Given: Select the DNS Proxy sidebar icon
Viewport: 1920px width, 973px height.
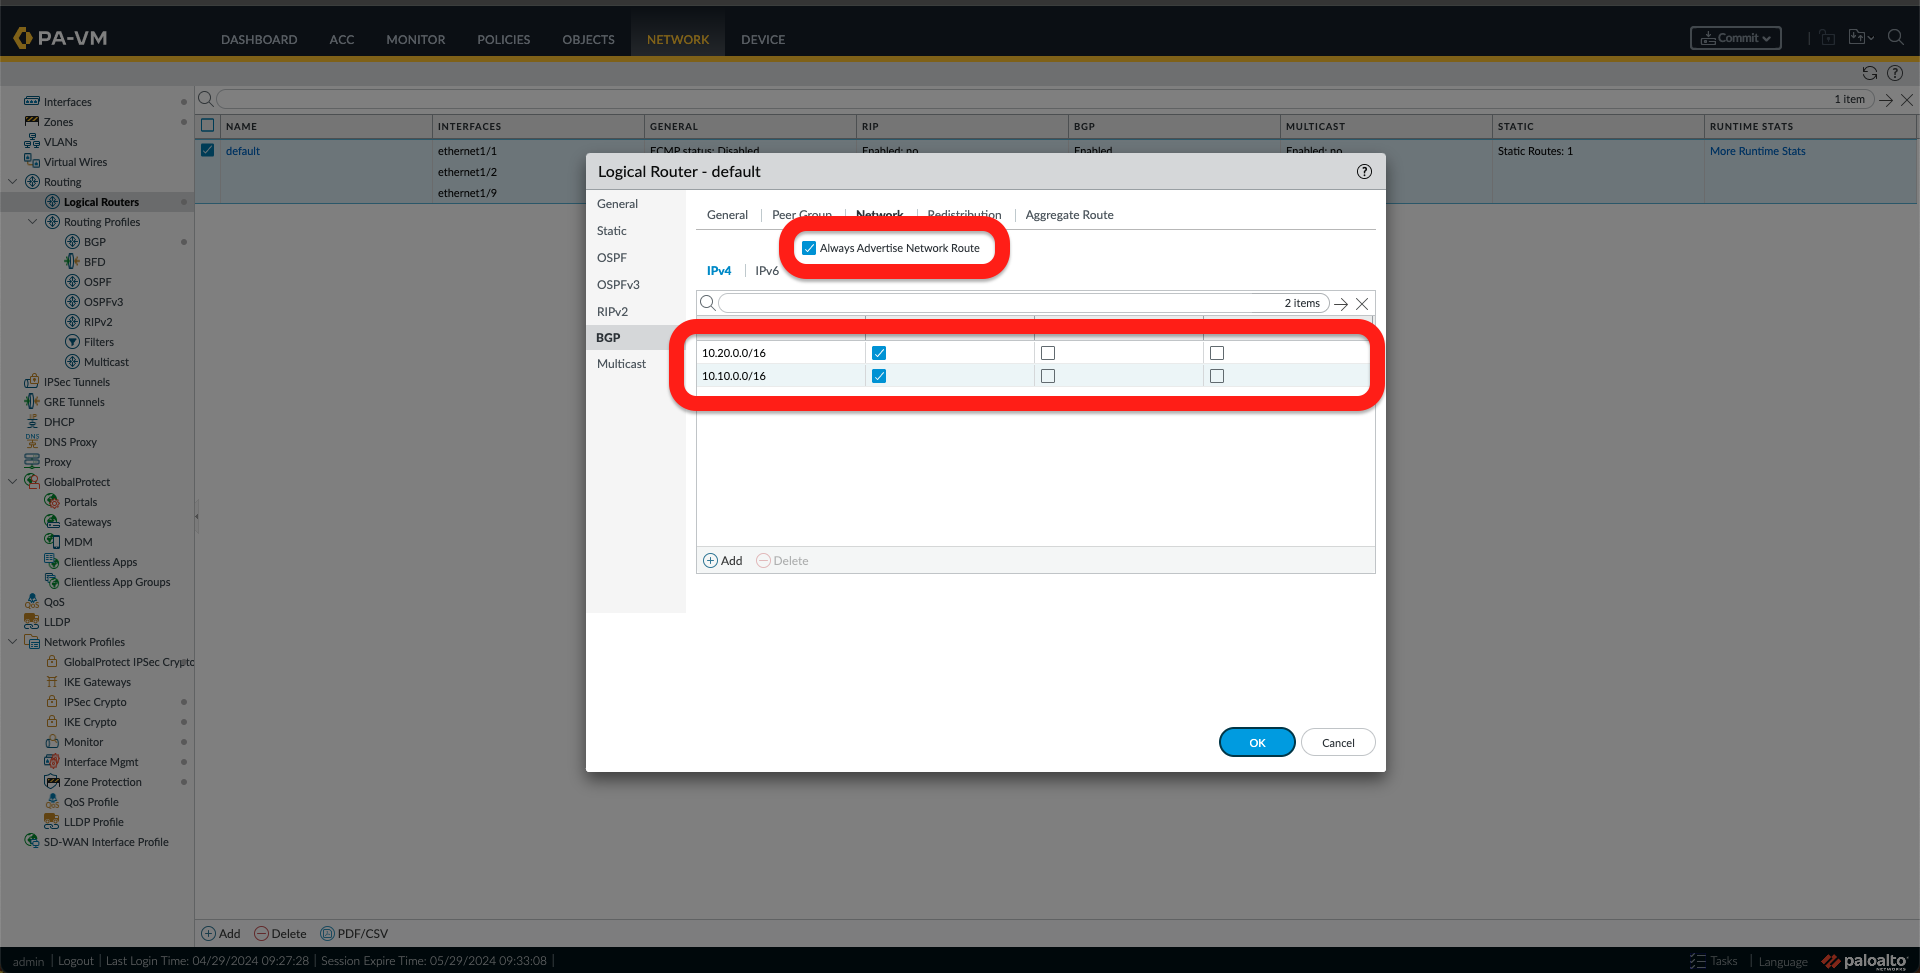Looking at the screenshot, I should tap(32, 442).
